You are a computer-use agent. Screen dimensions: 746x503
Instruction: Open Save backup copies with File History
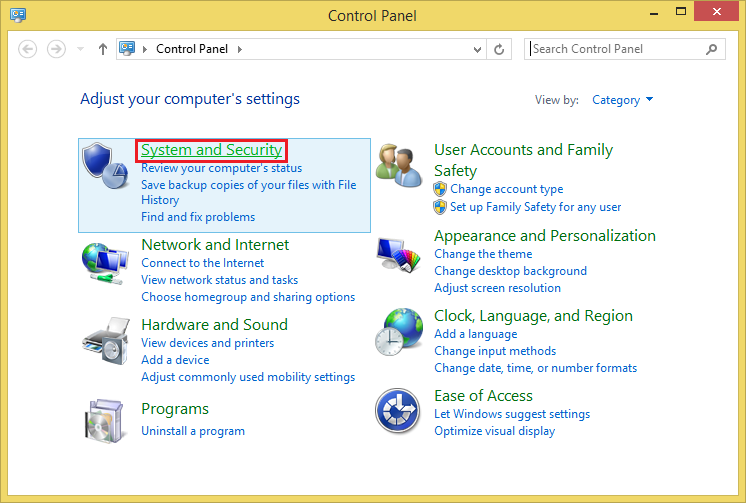248,192
